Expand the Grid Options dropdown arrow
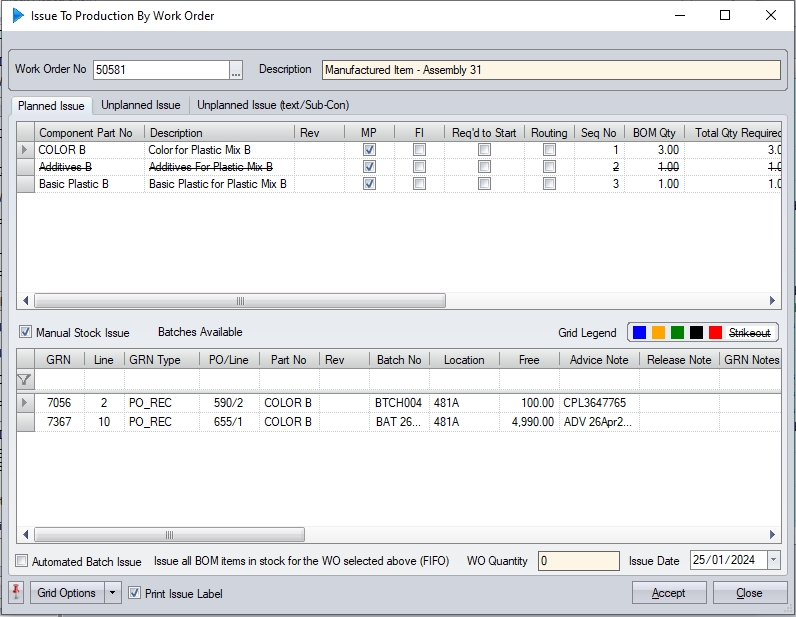The image size is (796, 617). pos(113,593)
